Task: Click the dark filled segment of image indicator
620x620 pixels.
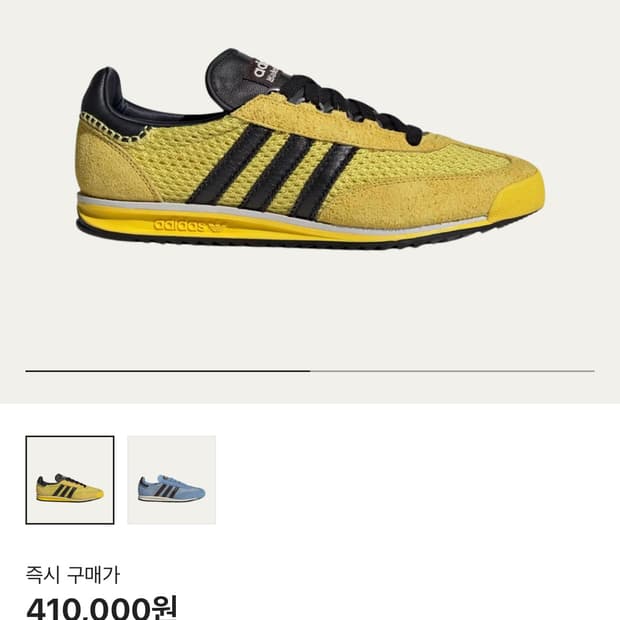Action: (168, 371)
